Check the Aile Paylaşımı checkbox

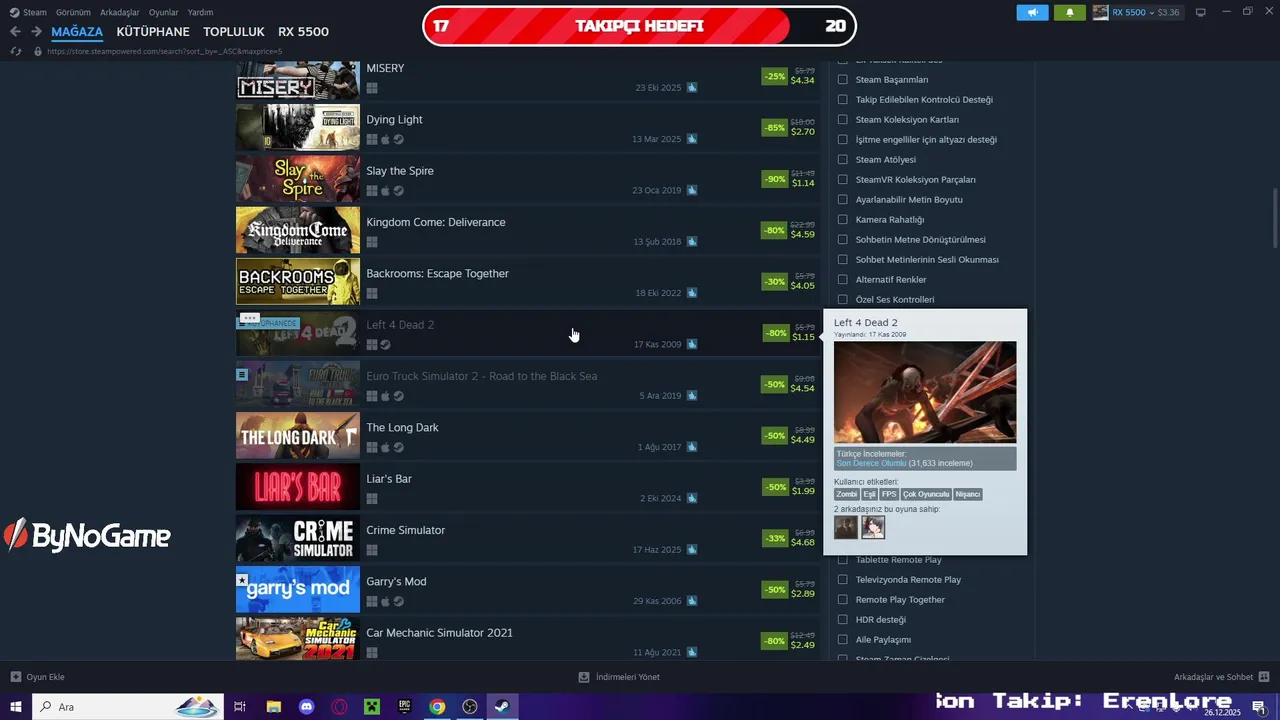[x=843, y=639]
